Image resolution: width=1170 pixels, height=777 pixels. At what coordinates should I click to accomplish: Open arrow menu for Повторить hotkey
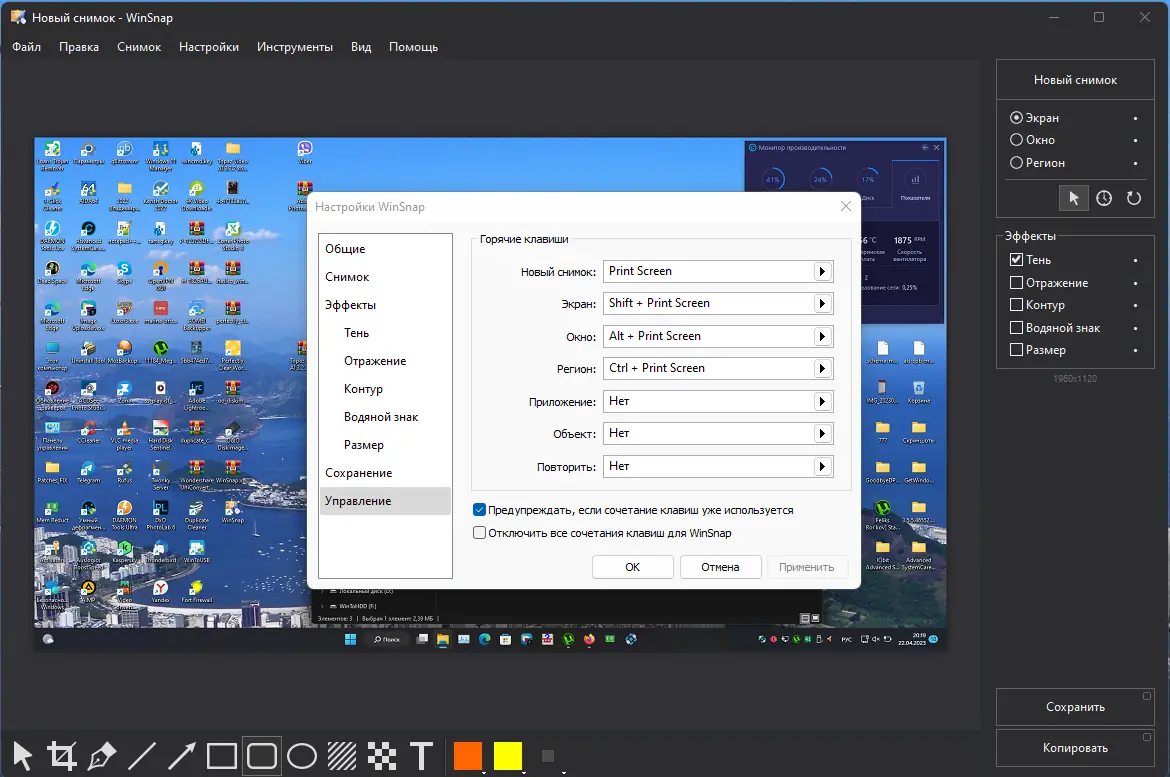[x=822, y=466]
